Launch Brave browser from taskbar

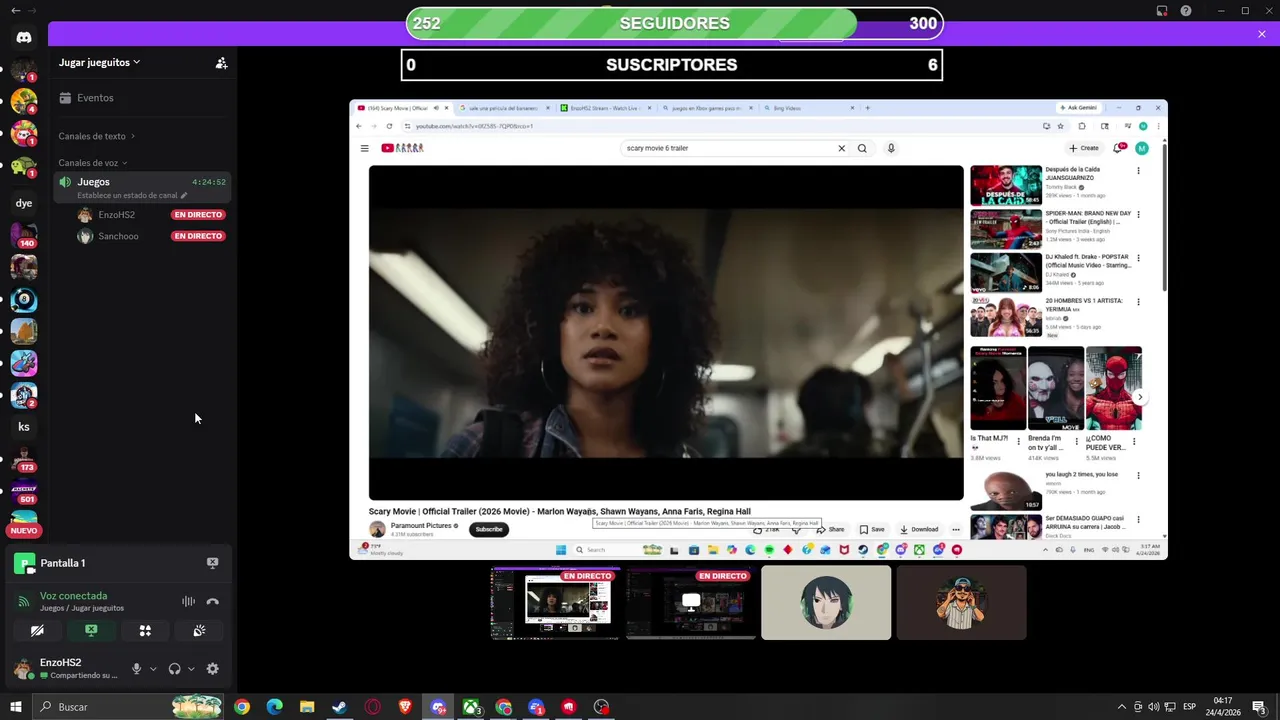click(405, 707)
